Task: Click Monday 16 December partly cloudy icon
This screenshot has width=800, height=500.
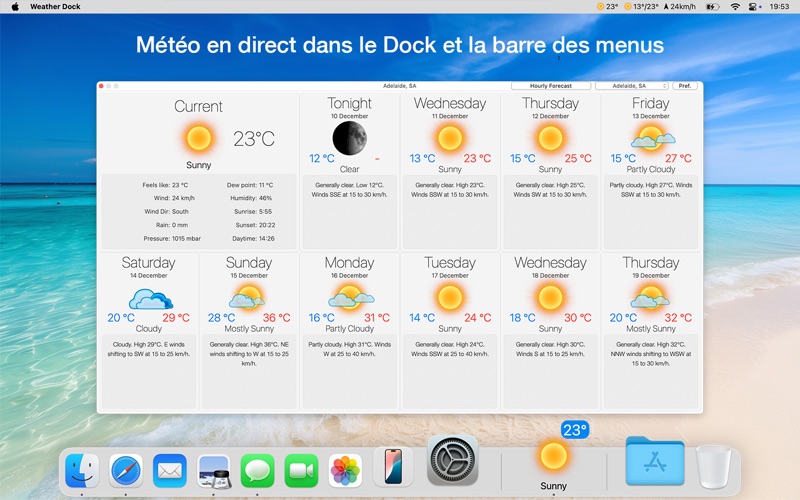Action: [351, 297]
